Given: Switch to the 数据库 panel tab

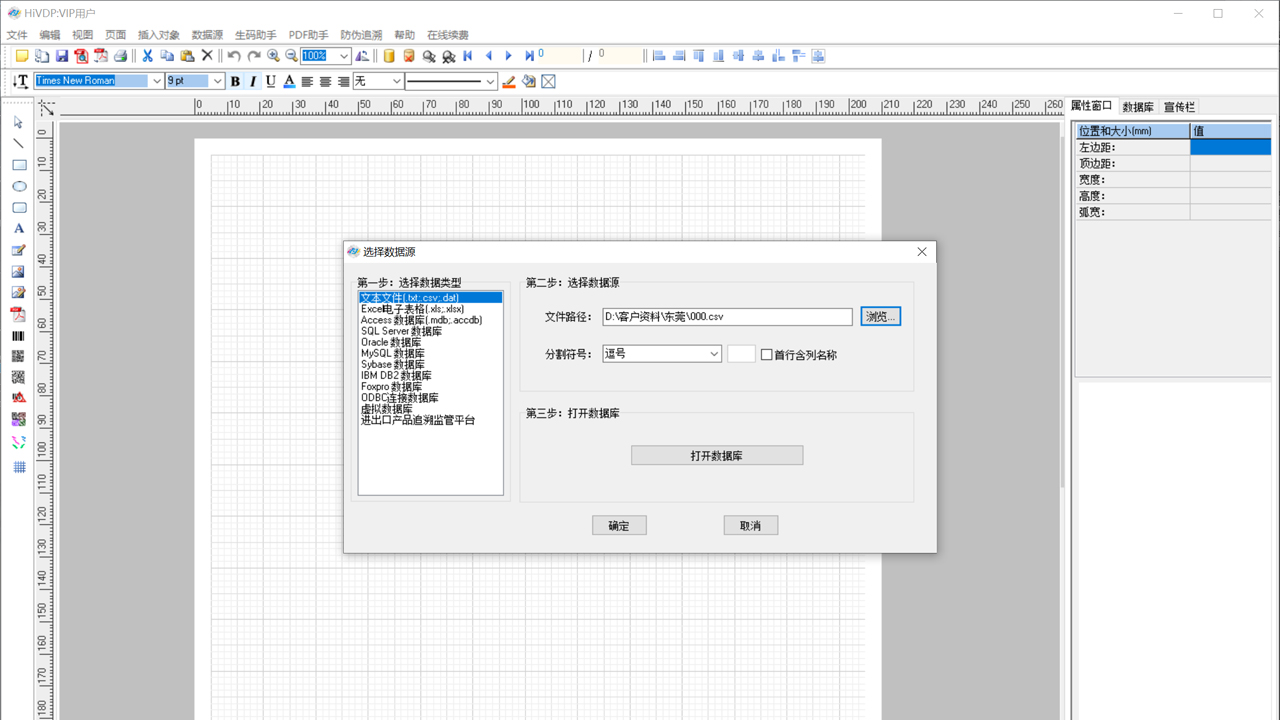Looking at the screenshot, I should [1138, 107].
